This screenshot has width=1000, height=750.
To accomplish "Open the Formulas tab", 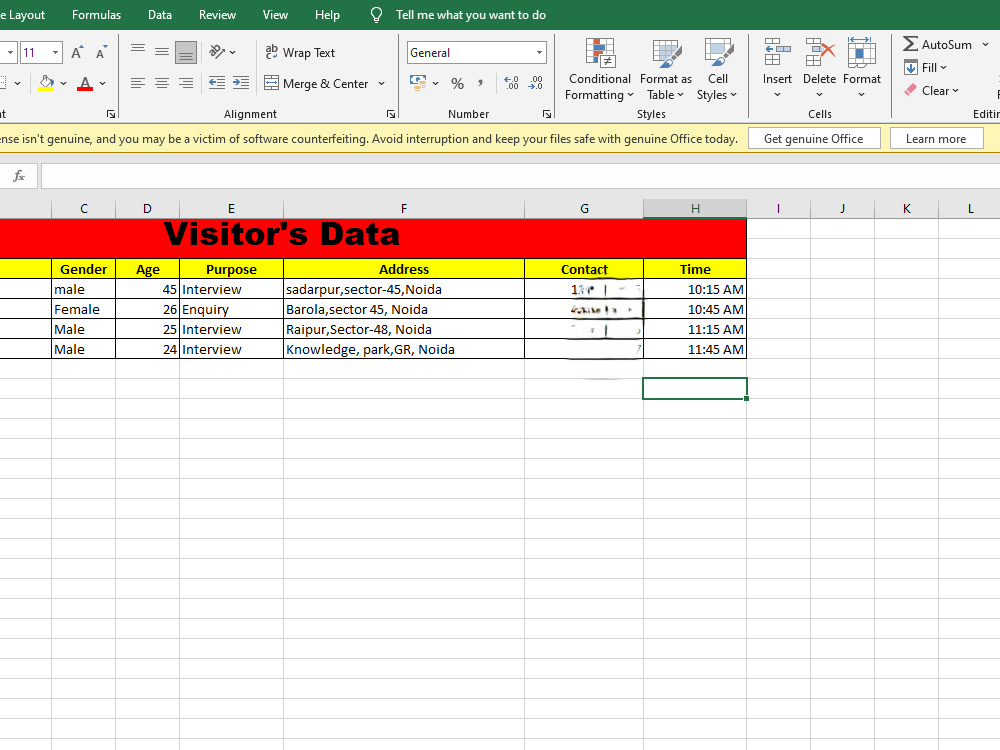I will [x=96, y=15].
